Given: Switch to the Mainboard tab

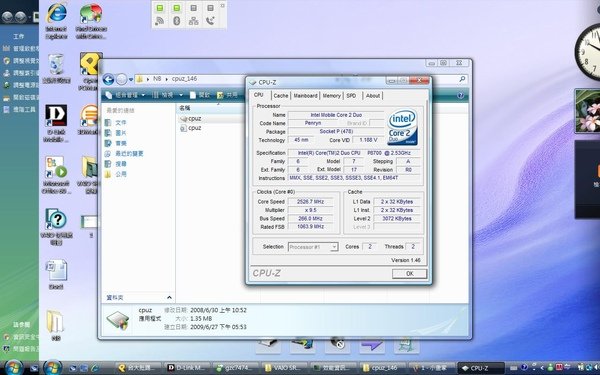Looking at the screenshot, I should click(305, 96).
